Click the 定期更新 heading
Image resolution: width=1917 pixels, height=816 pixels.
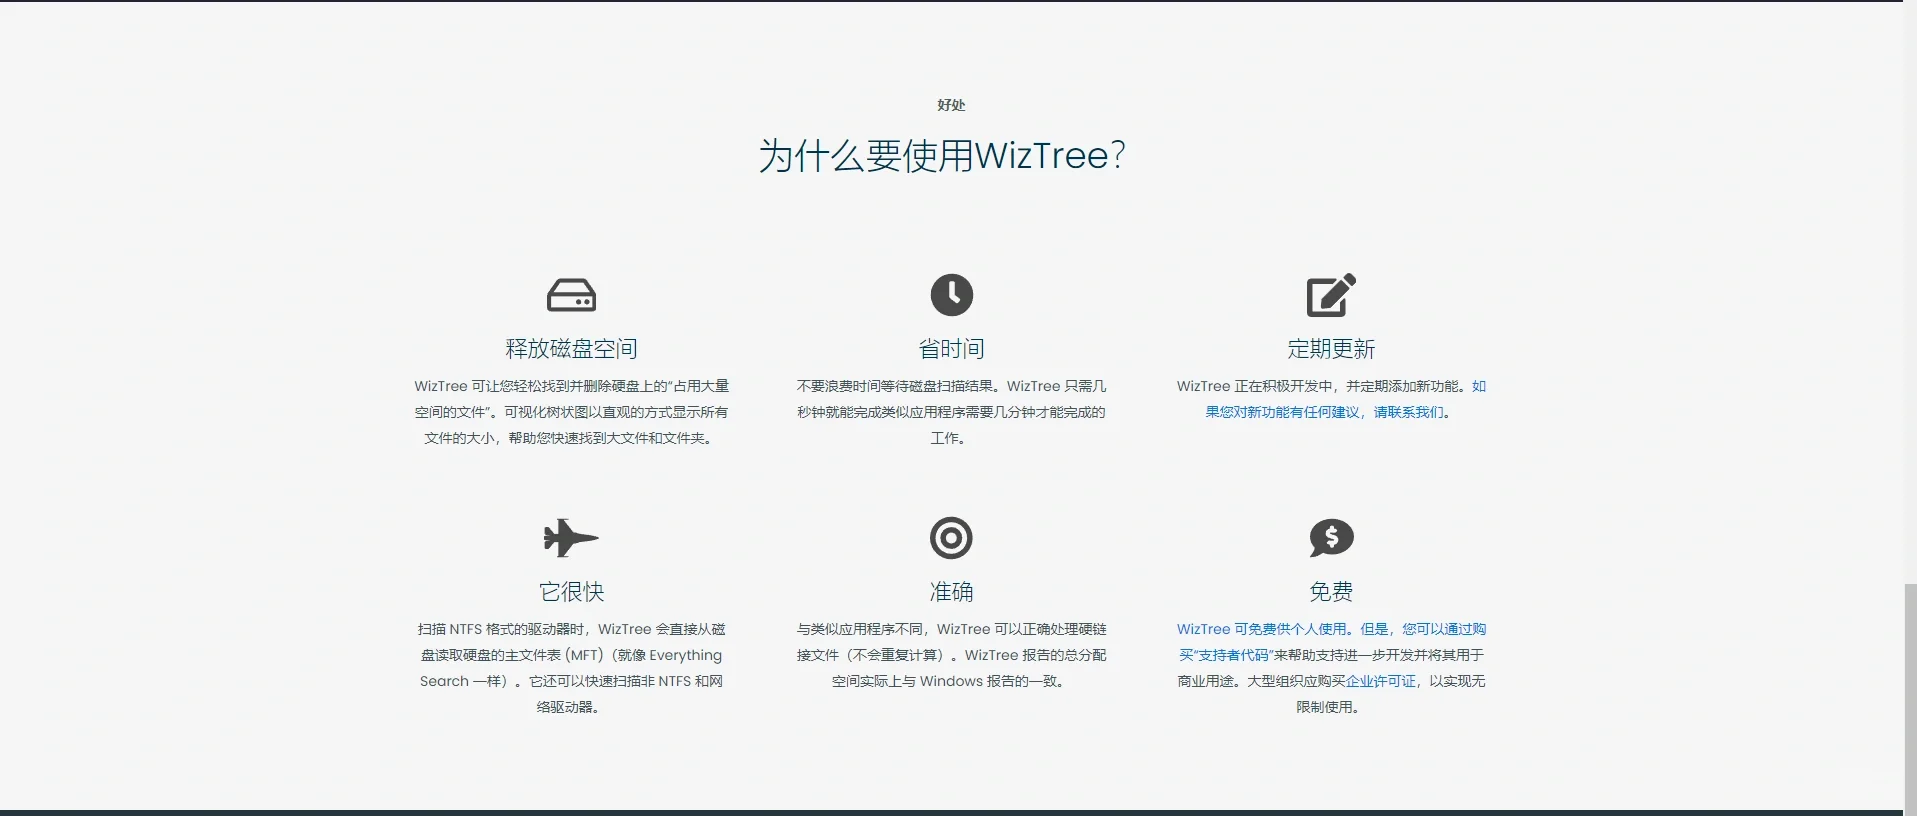(1331, 348)
